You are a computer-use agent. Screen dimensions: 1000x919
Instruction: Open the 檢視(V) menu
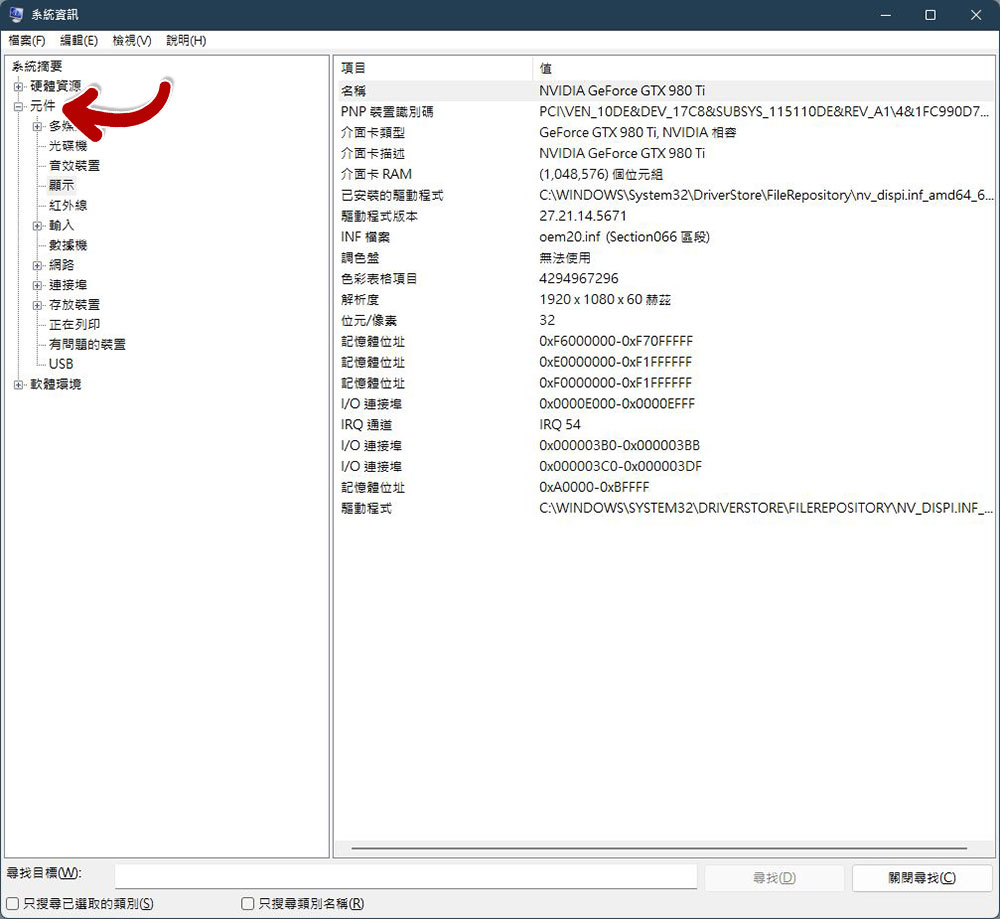tap(131, 40)
